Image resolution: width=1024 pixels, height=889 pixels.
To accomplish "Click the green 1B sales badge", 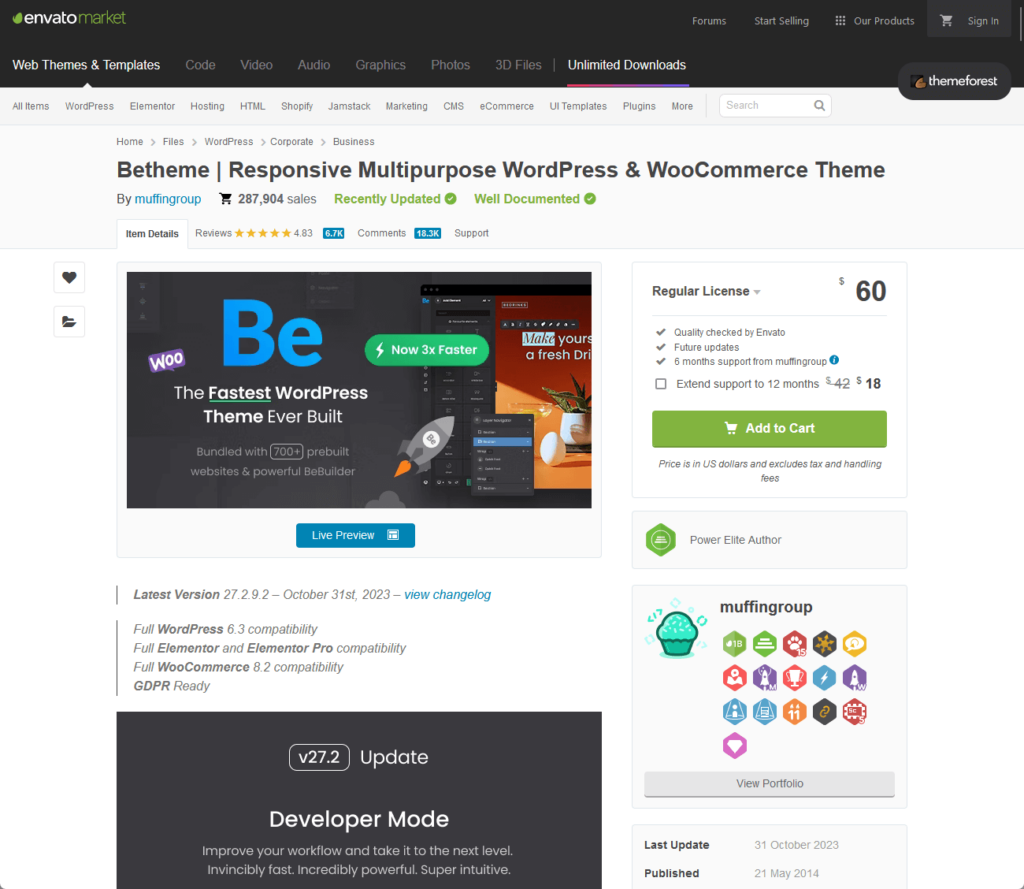I will point(735,644).
